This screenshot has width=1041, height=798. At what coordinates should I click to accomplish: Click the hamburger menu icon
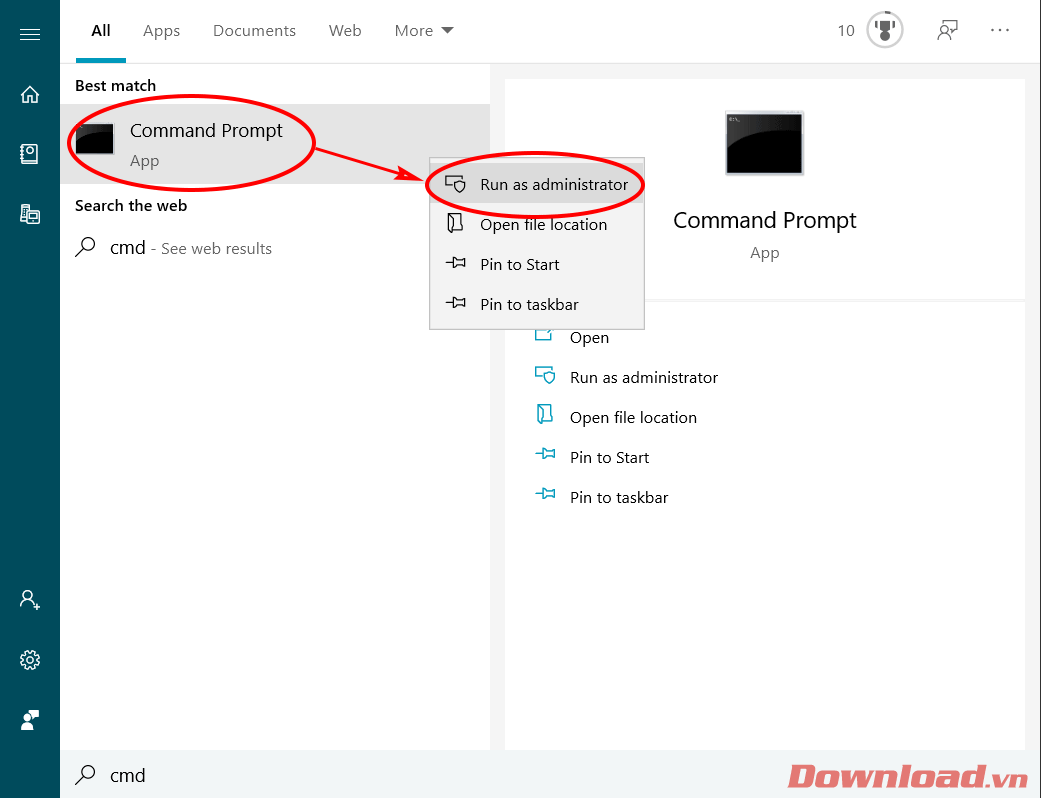coord(29,33)
